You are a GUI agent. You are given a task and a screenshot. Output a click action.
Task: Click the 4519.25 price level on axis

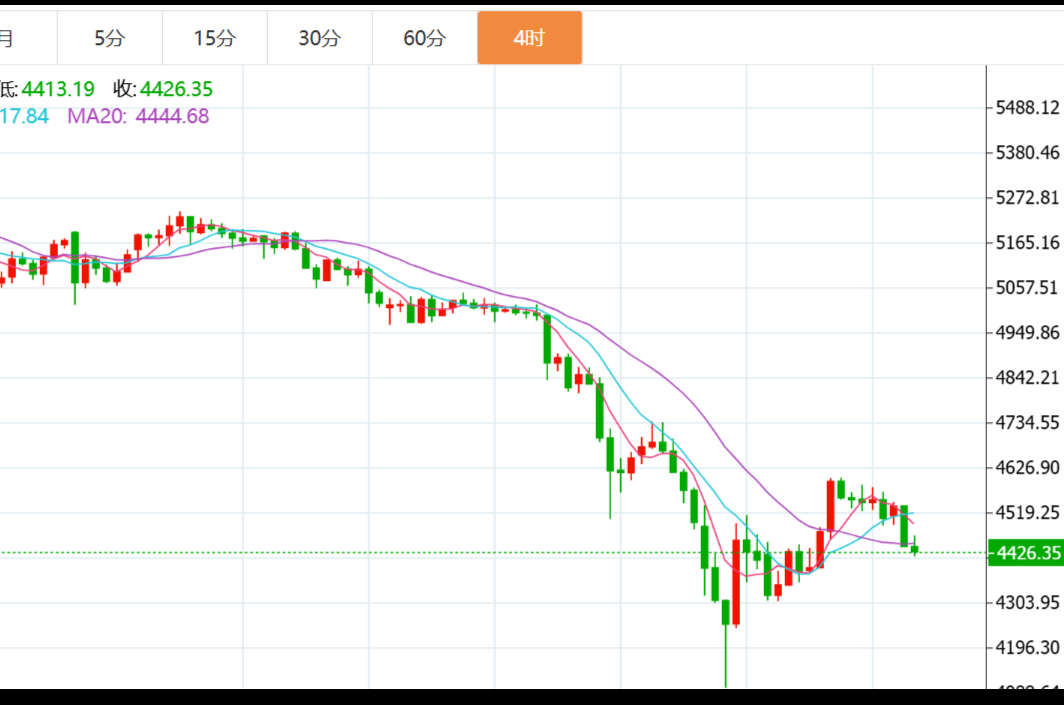click(x=1027, y=513)
